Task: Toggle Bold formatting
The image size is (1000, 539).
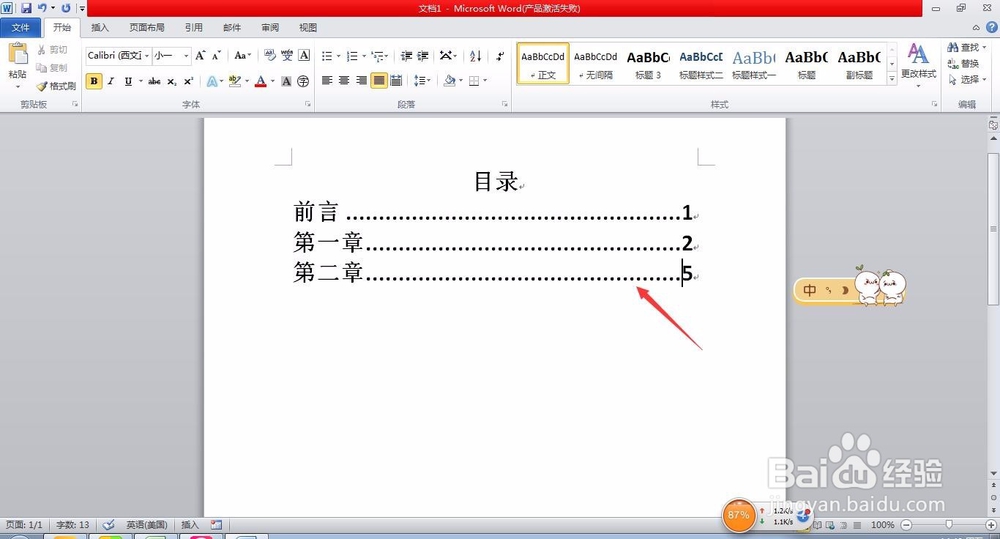Action: [94, 81]
